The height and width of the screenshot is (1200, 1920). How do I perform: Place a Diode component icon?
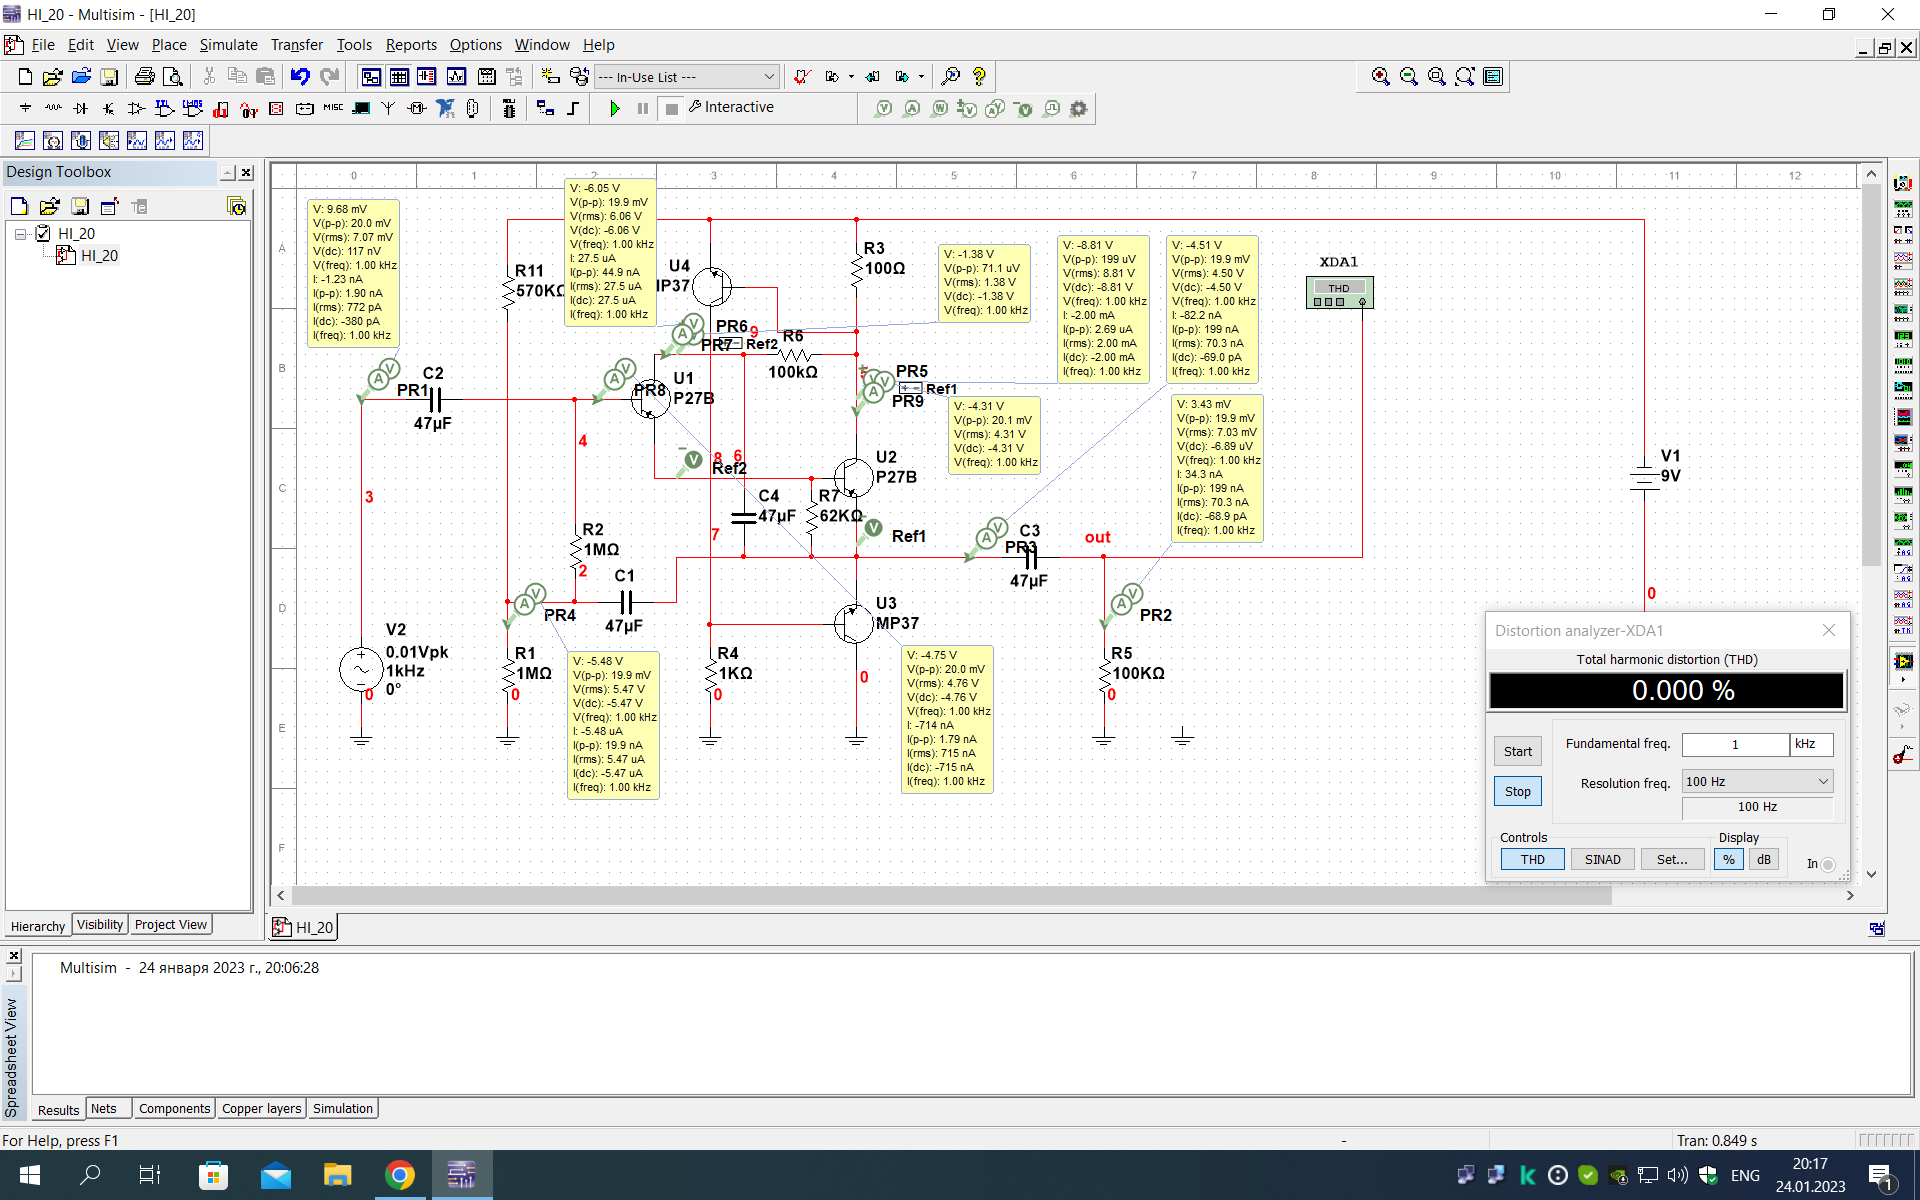click(x=81, y=108)
